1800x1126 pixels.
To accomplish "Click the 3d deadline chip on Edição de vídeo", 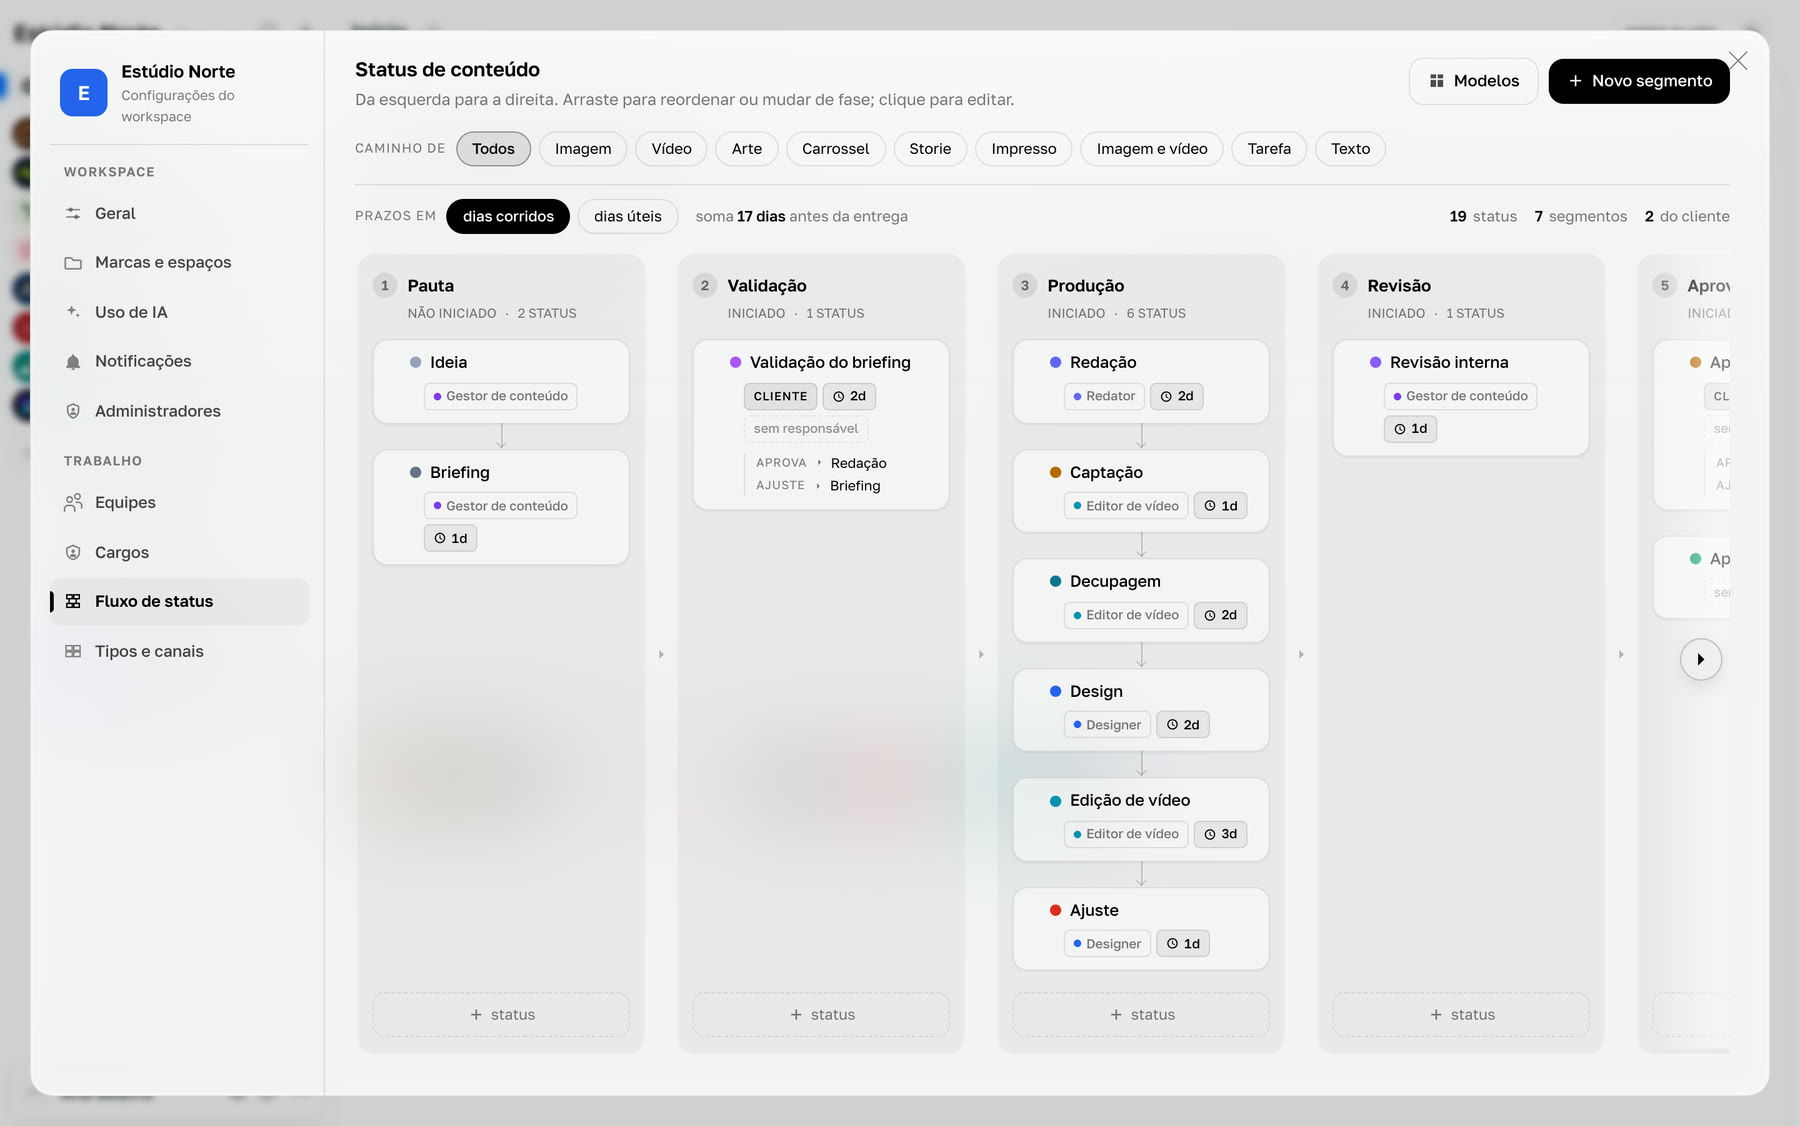I will (x=1220, y=834).
